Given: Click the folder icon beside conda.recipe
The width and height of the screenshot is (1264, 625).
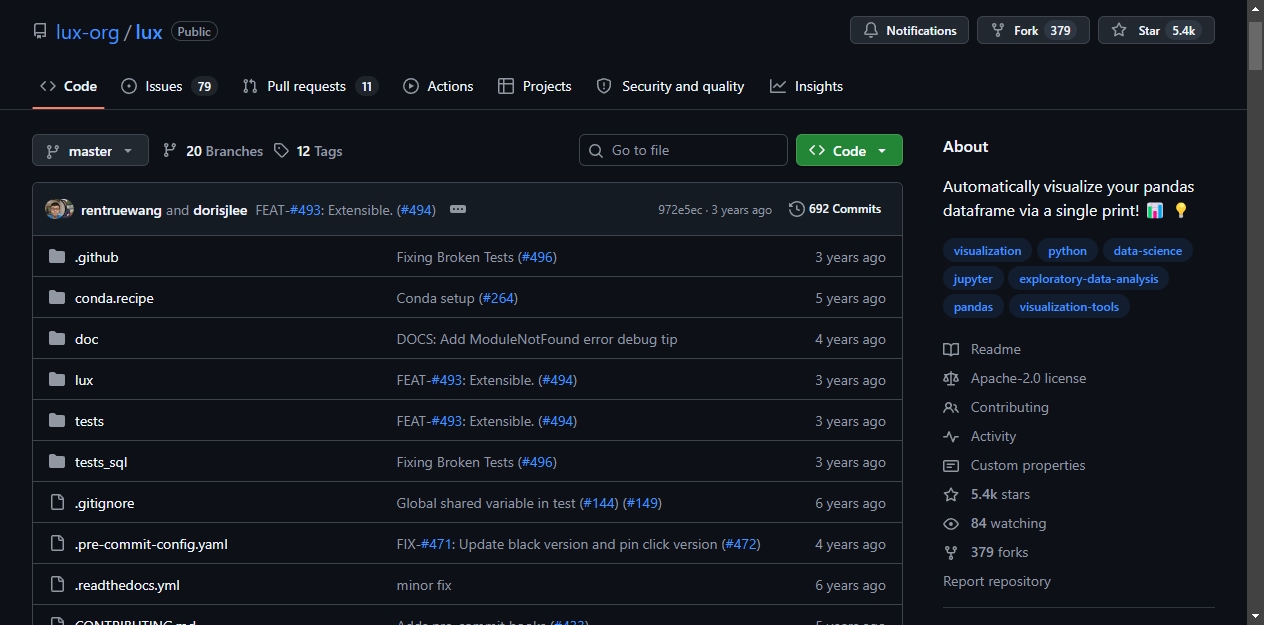Looking at the screenshot, I should (x=57, y=298).
